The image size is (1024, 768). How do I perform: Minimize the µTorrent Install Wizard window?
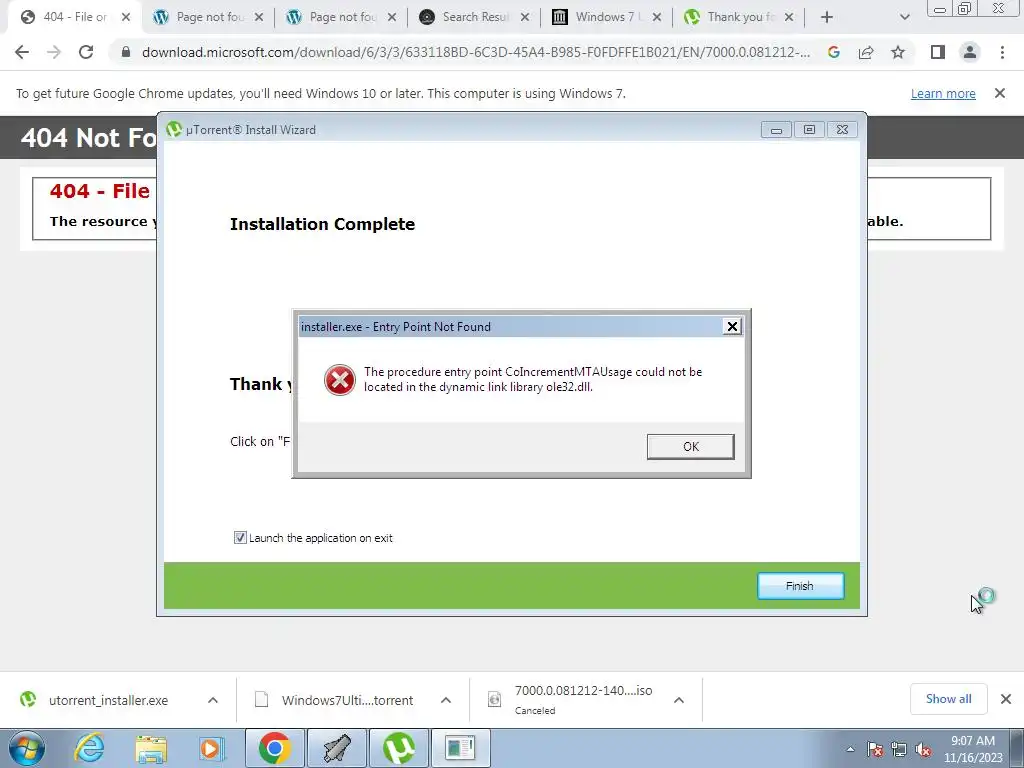(x=776, y=130)
